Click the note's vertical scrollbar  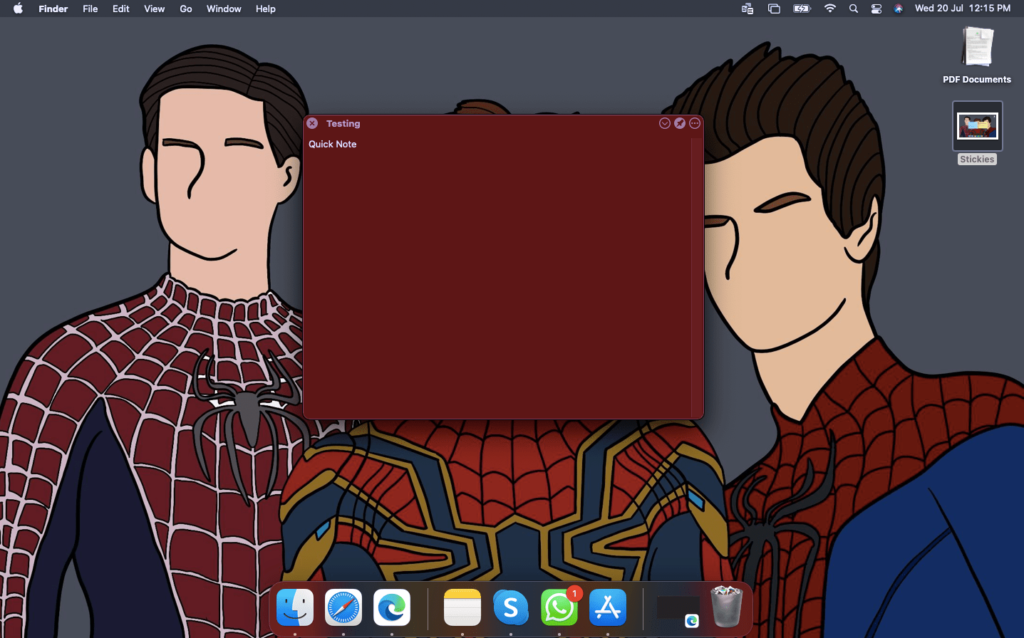click(x=696, y=275)
